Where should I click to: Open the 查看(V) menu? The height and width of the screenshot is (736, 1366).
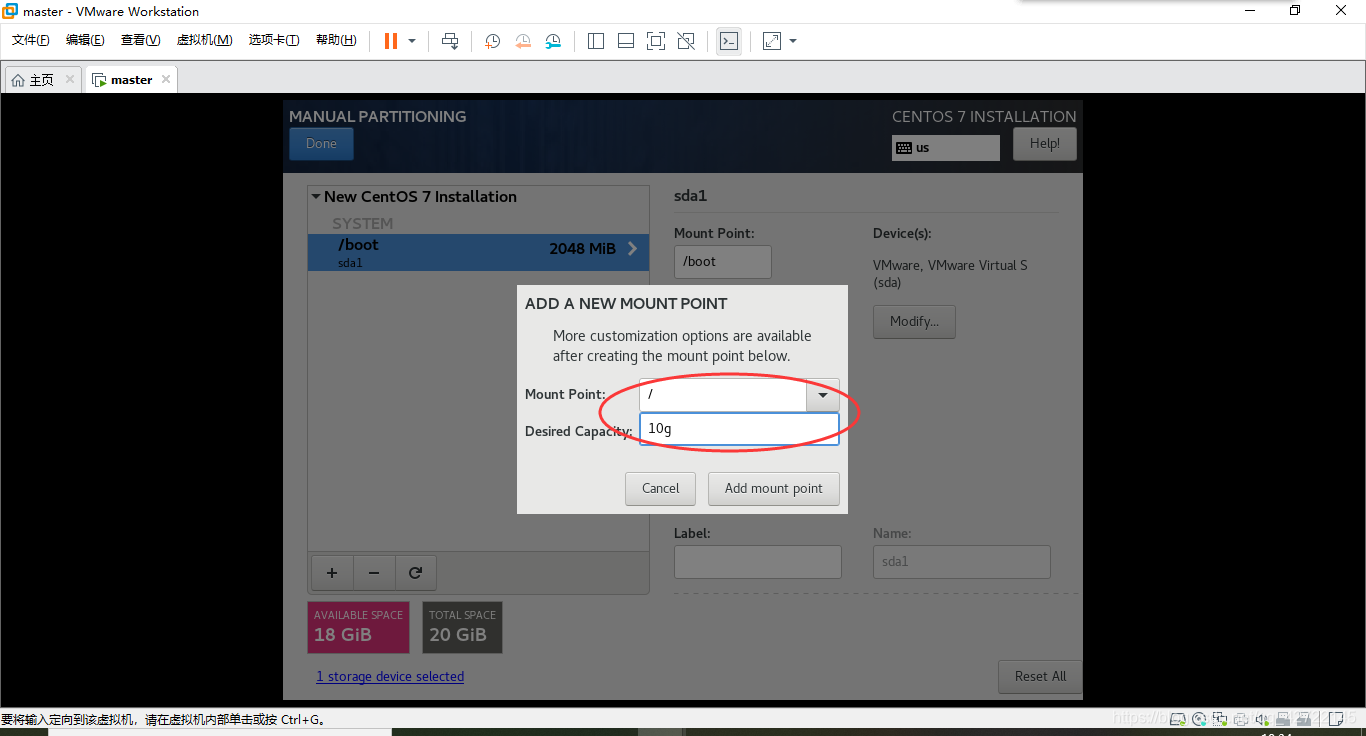coord(140,40)
